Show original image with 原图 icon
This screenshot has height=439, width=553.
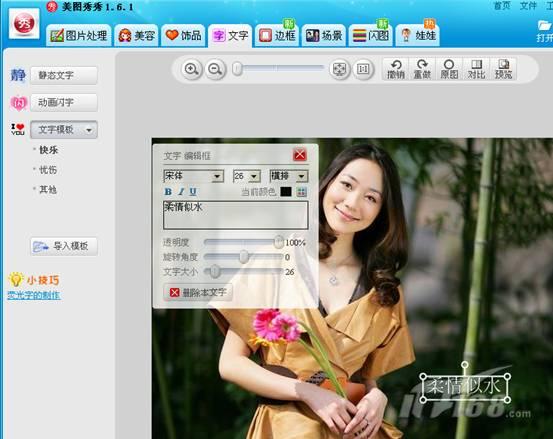pyautogui.click(x=449, y=69)
